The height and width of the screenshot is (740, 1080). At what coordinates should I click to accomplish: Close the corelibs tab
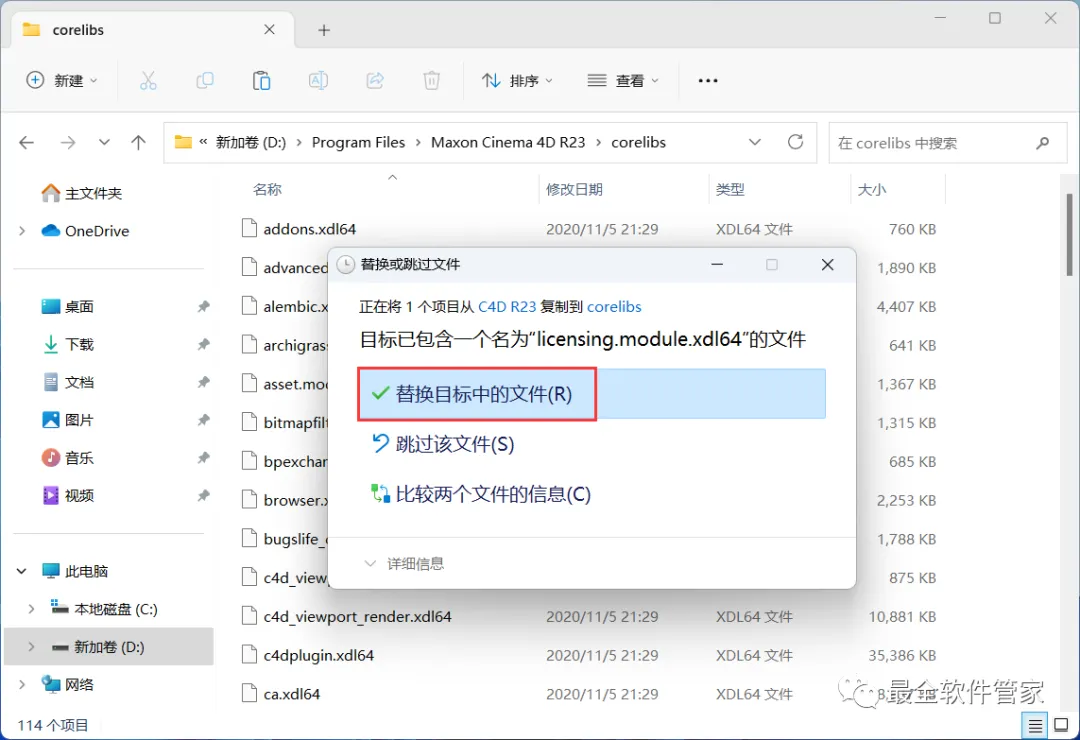[x=269, y=30]
